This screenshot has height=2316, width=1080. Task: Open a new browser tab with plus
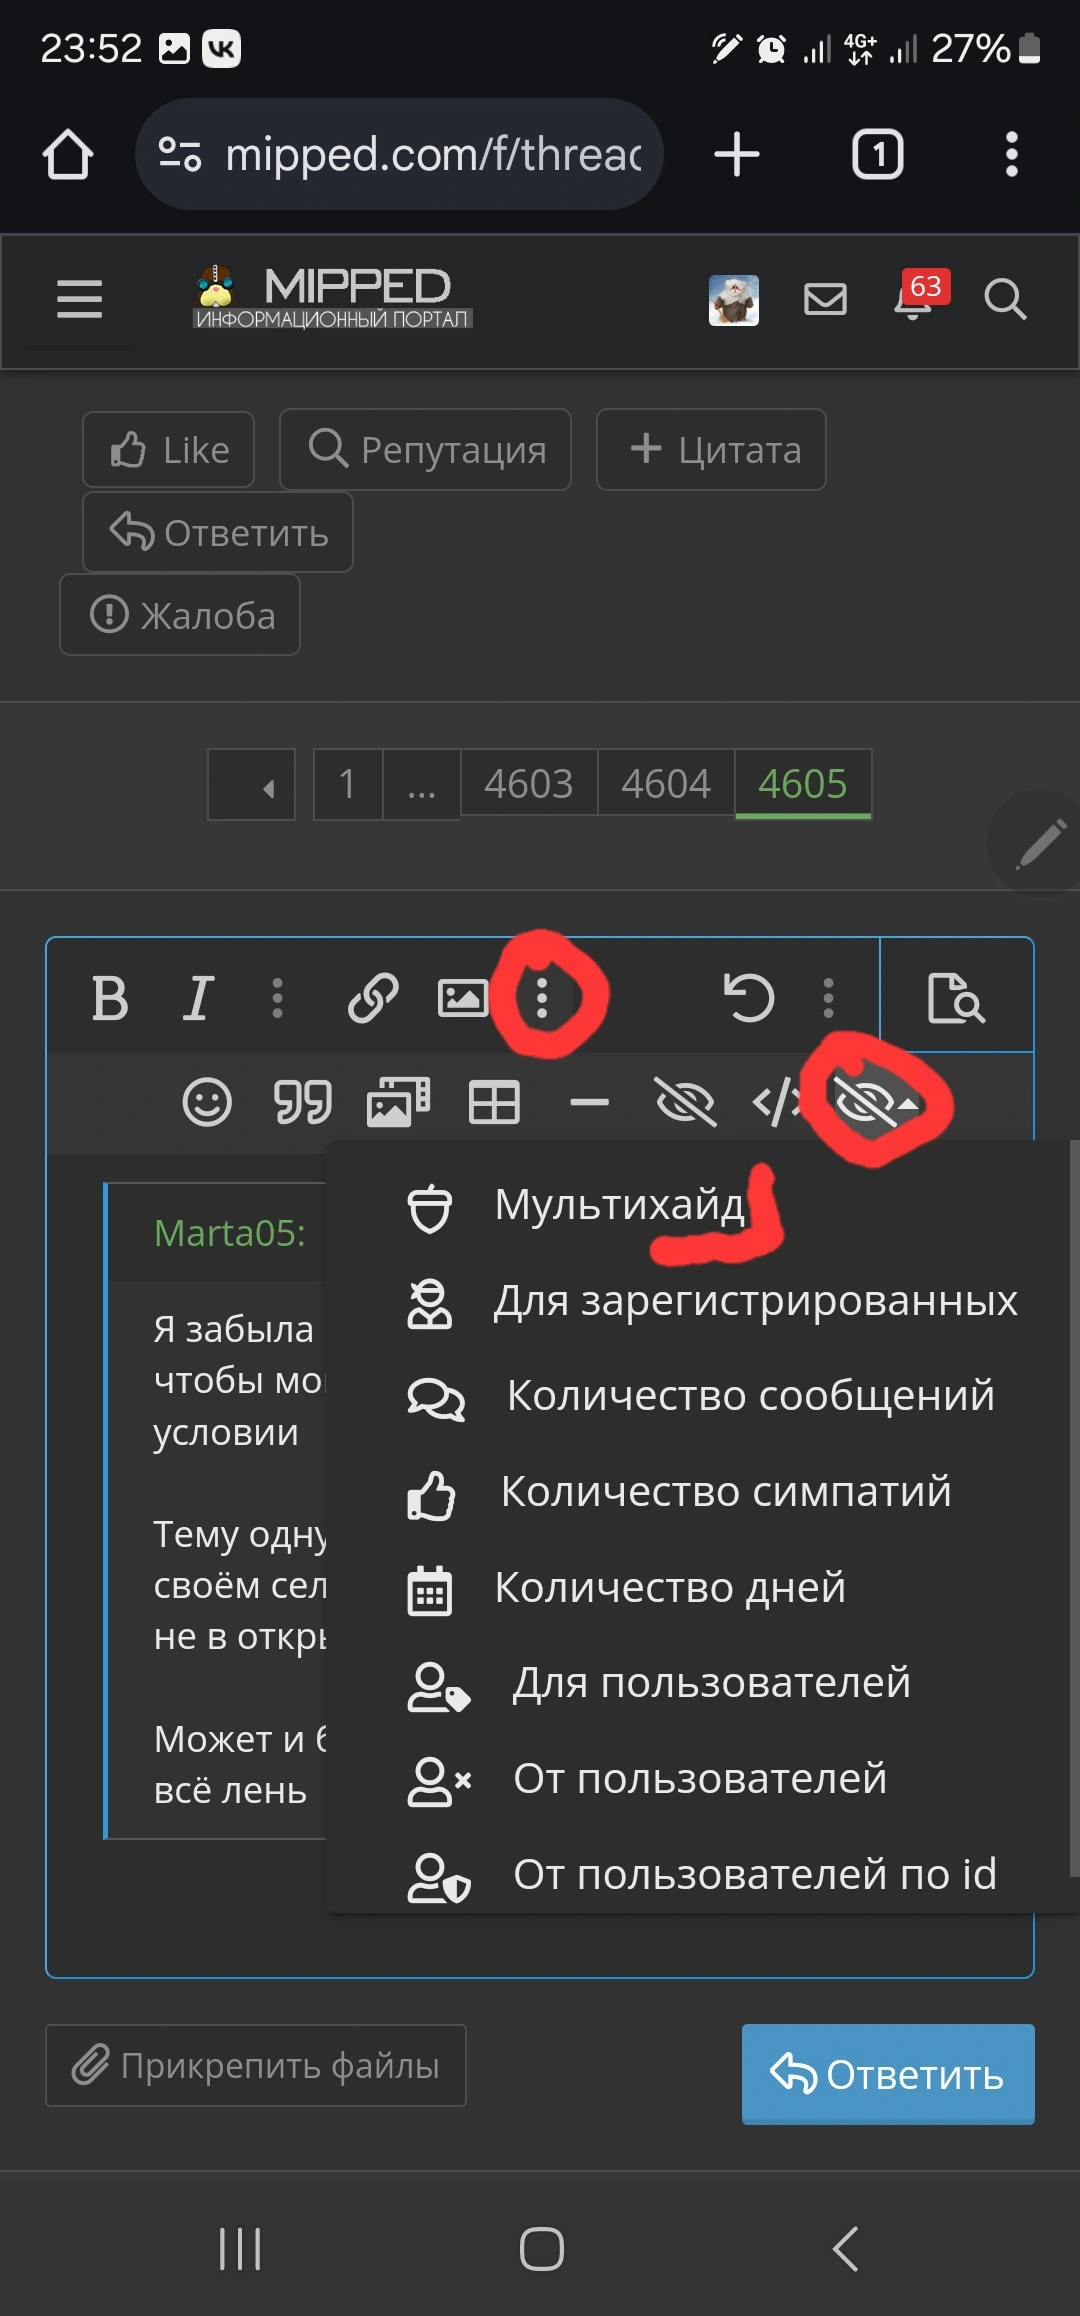737,155
